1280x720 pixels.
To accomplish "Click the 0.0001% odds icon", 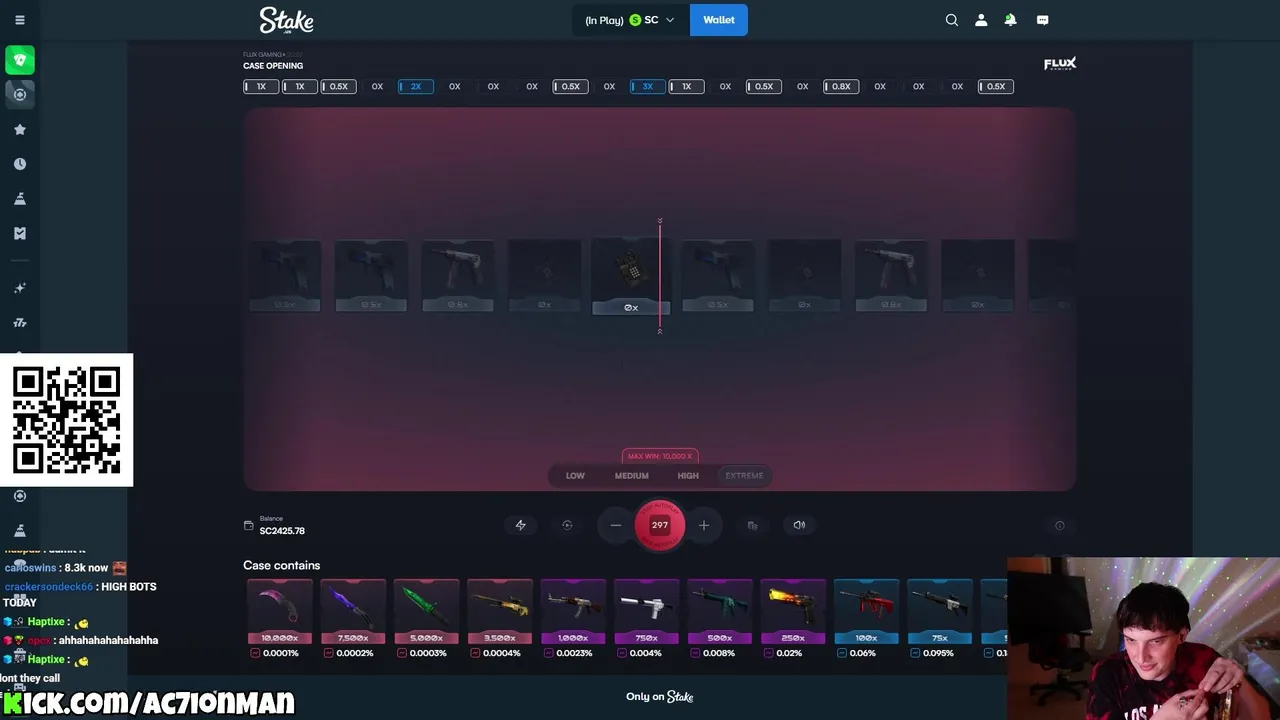I will 255,653.
